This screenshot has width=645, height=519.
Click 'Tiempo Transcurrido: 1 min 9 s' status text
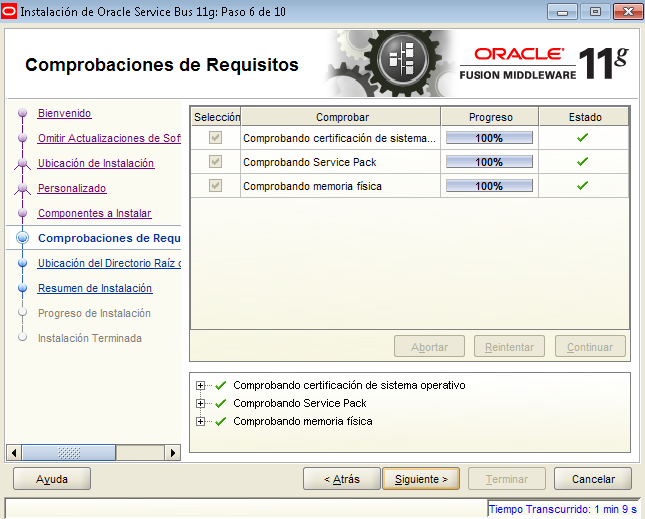pos(563,509)
